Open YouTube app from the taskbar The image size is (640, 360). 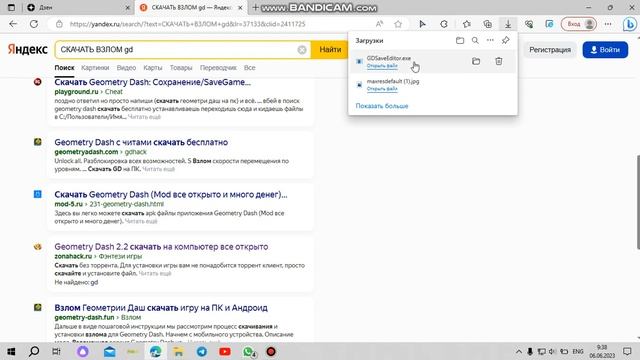(x=224, y=351)
